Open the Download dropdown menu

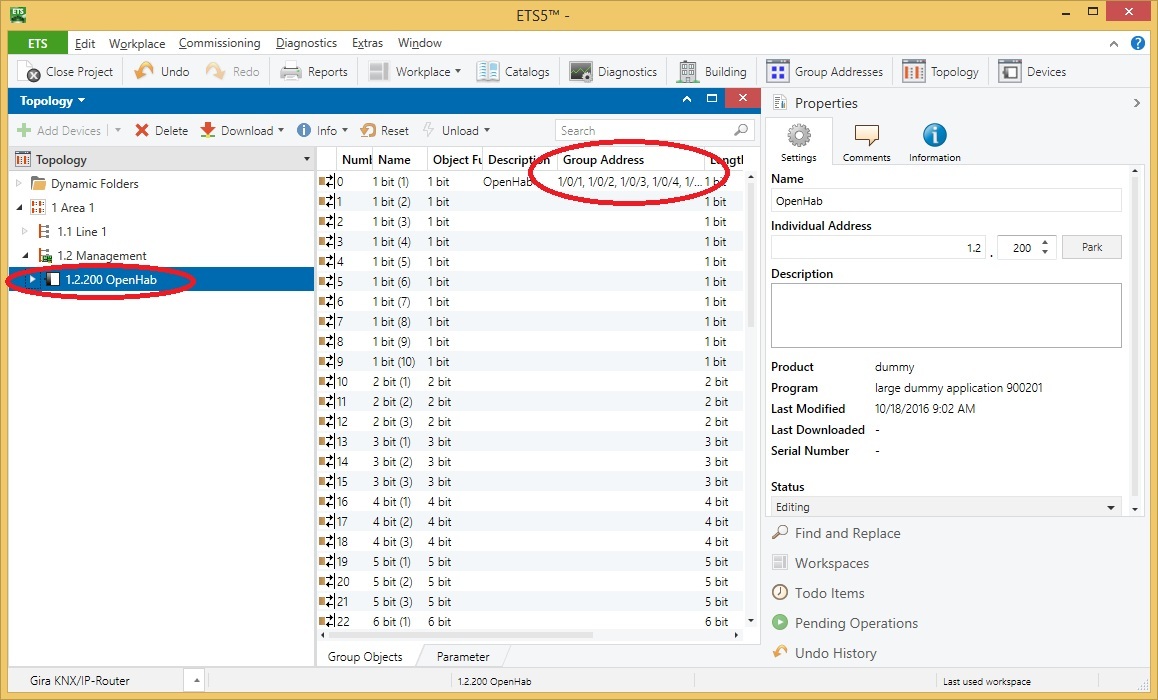tap(282, 130)
